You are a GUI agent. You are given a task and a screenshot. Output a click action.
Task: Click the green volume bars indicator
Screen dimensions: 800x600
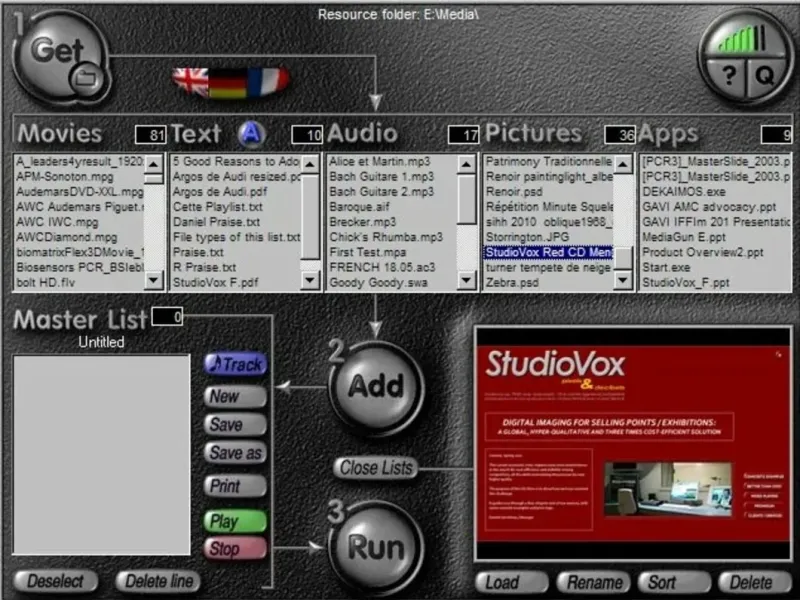[x=743, y=38]
